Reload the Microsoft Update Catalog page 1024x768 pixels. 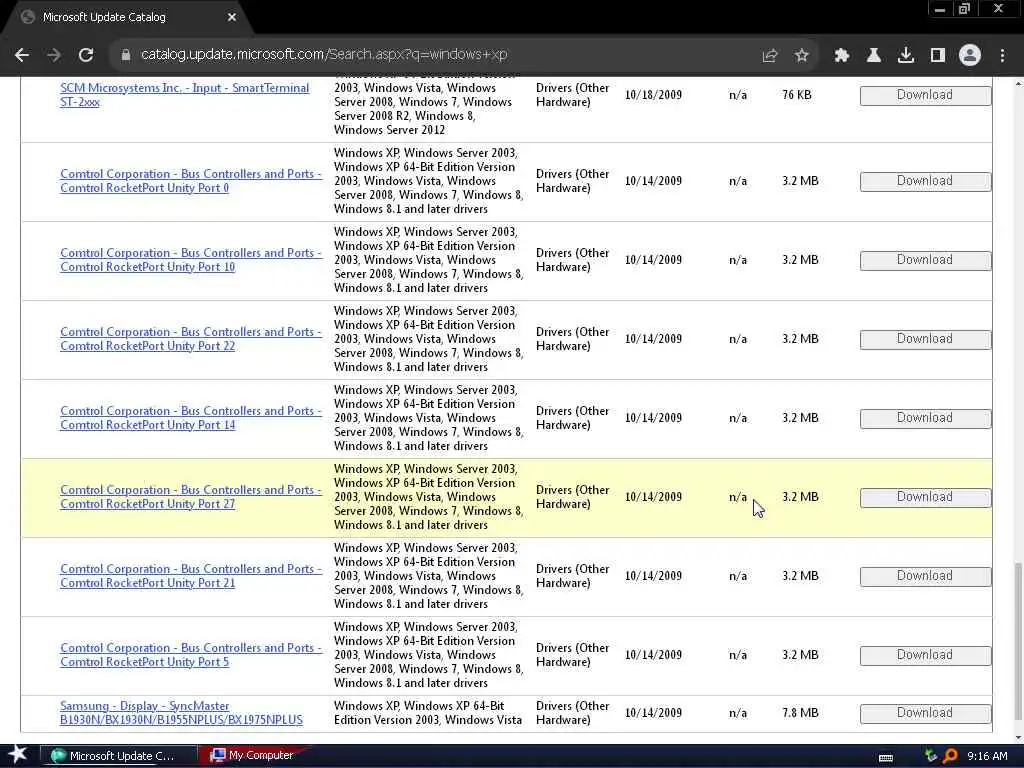tap(86, 55)
